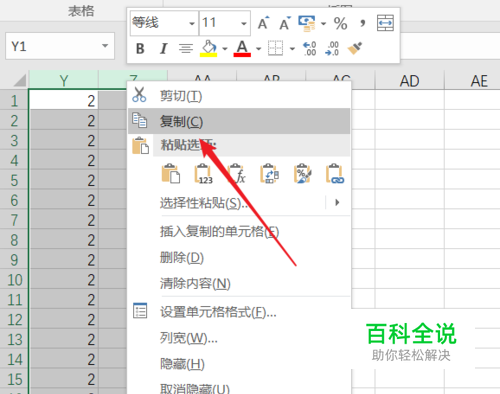Apply percent style format
Image resolution: width=500 pixels, height=394 pixels.
click(x=340, y=23)
